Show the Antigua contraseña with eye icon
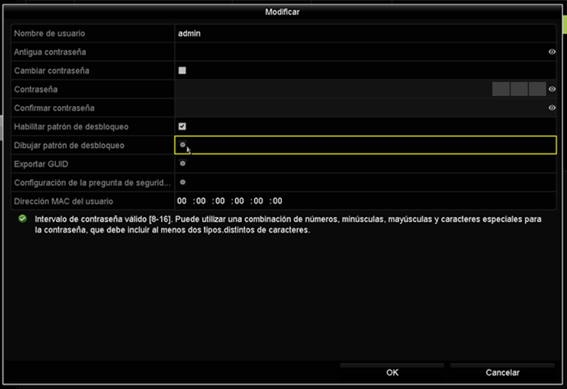 point(552,52)
